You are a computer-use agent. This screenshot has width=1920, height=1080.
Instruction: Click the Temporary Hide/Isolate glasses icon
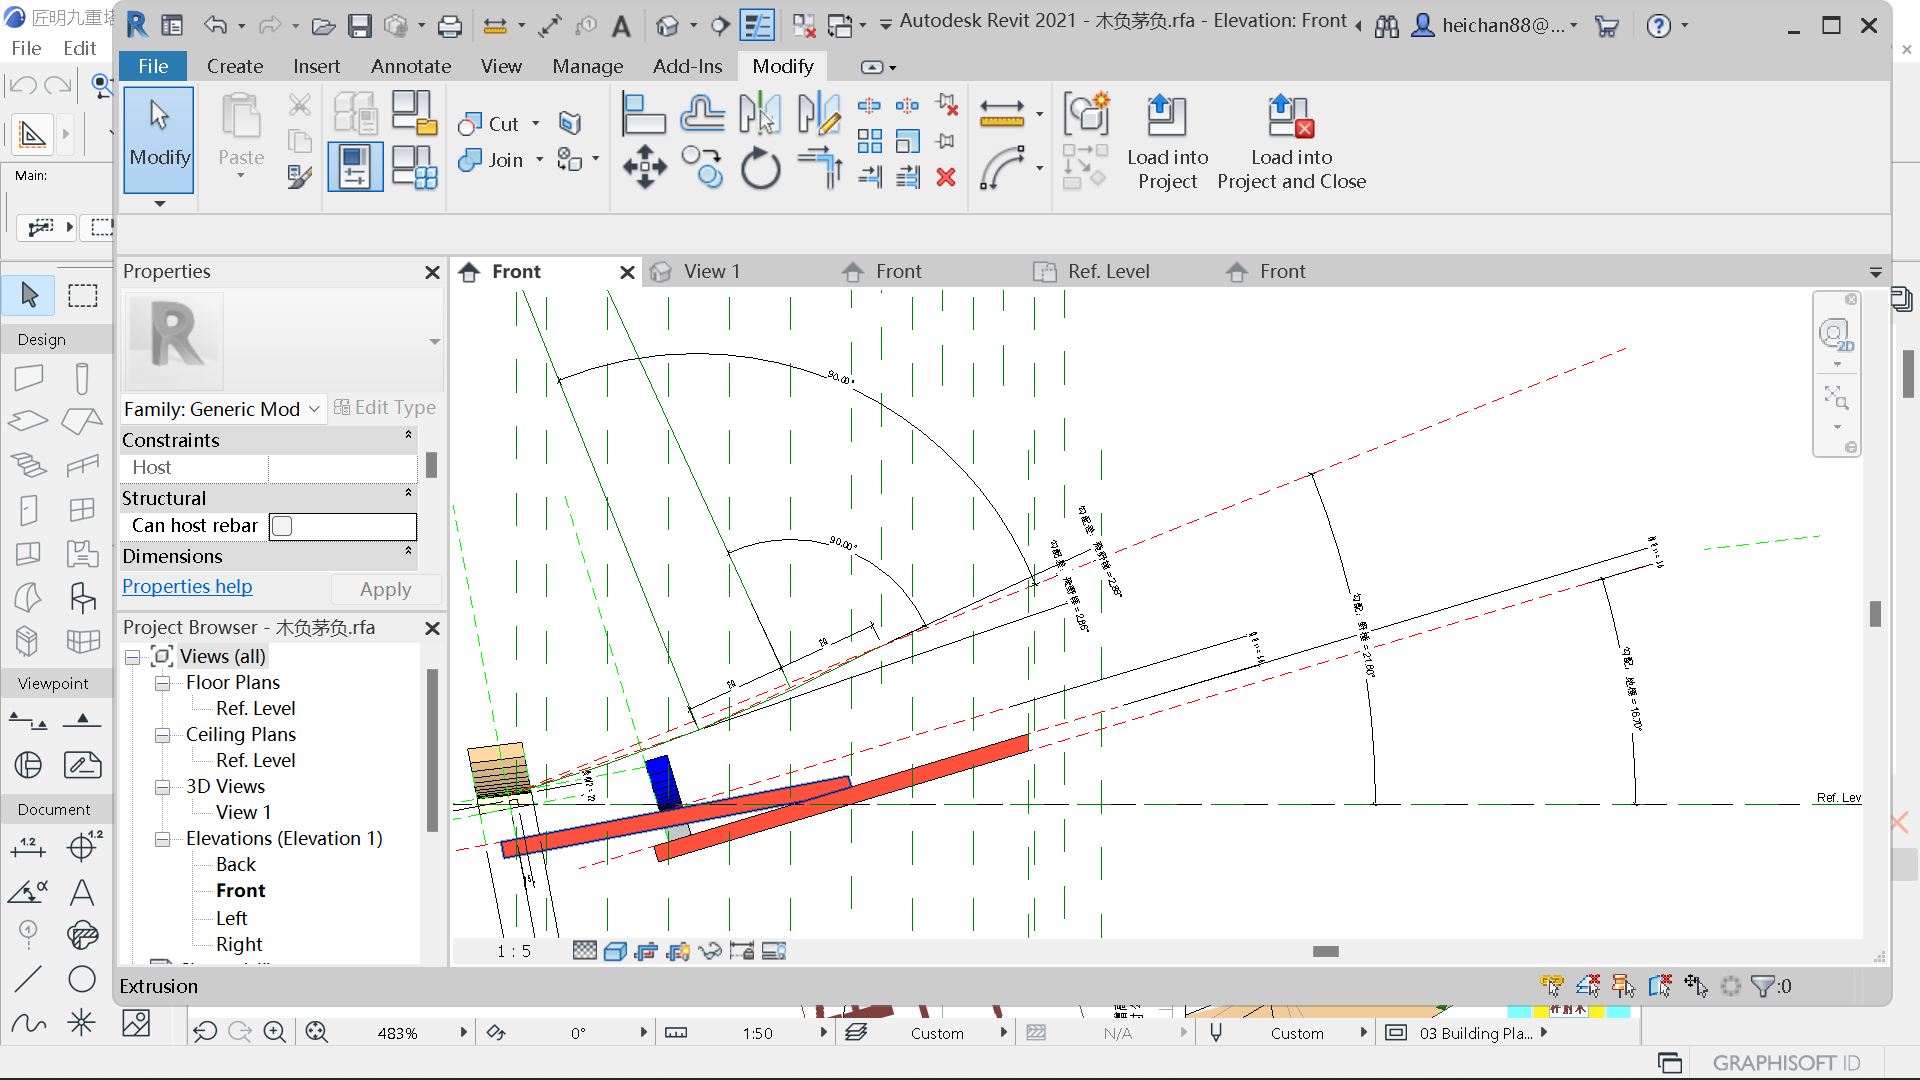click(712, 951)
